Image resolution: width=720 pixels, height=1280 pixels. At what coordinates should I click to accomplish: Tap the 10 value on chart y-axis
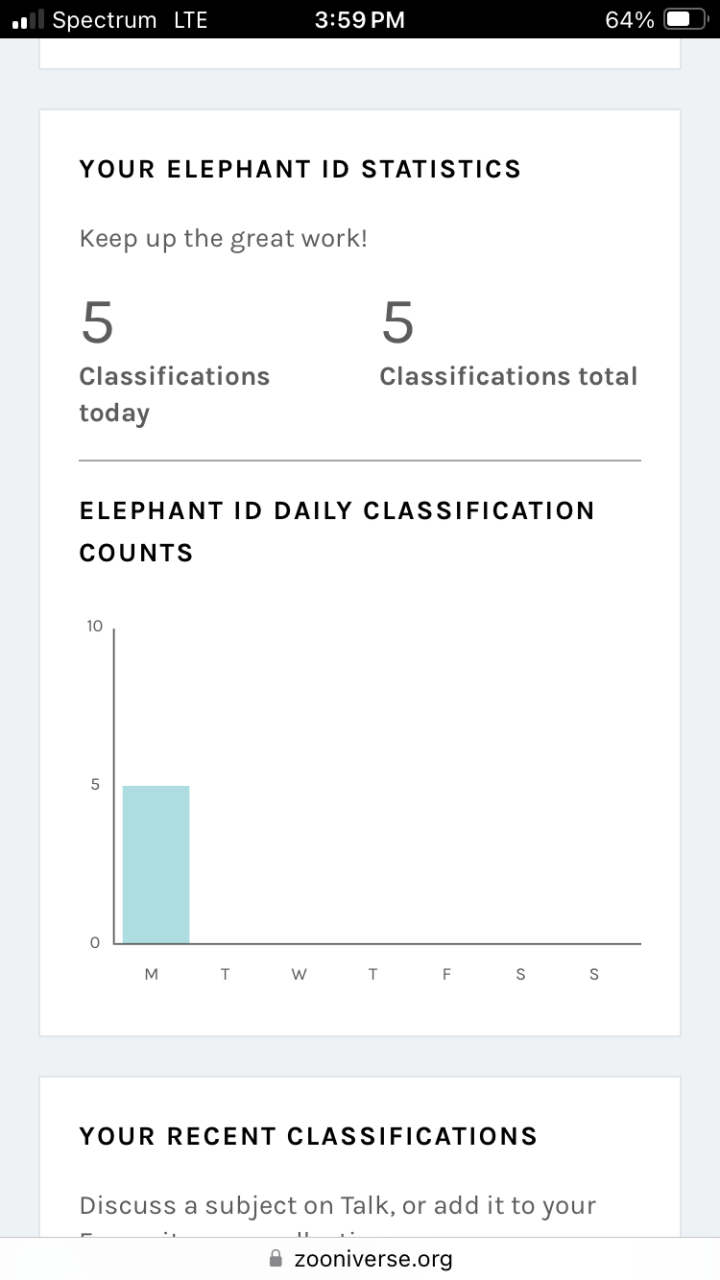point(94,626)
